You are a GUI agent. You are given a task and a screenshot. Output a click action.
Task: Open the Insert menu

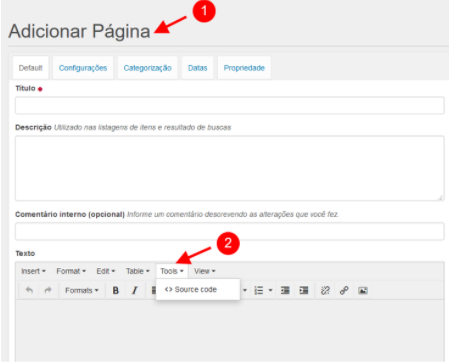pyautogui.click(x=33, y=271)
